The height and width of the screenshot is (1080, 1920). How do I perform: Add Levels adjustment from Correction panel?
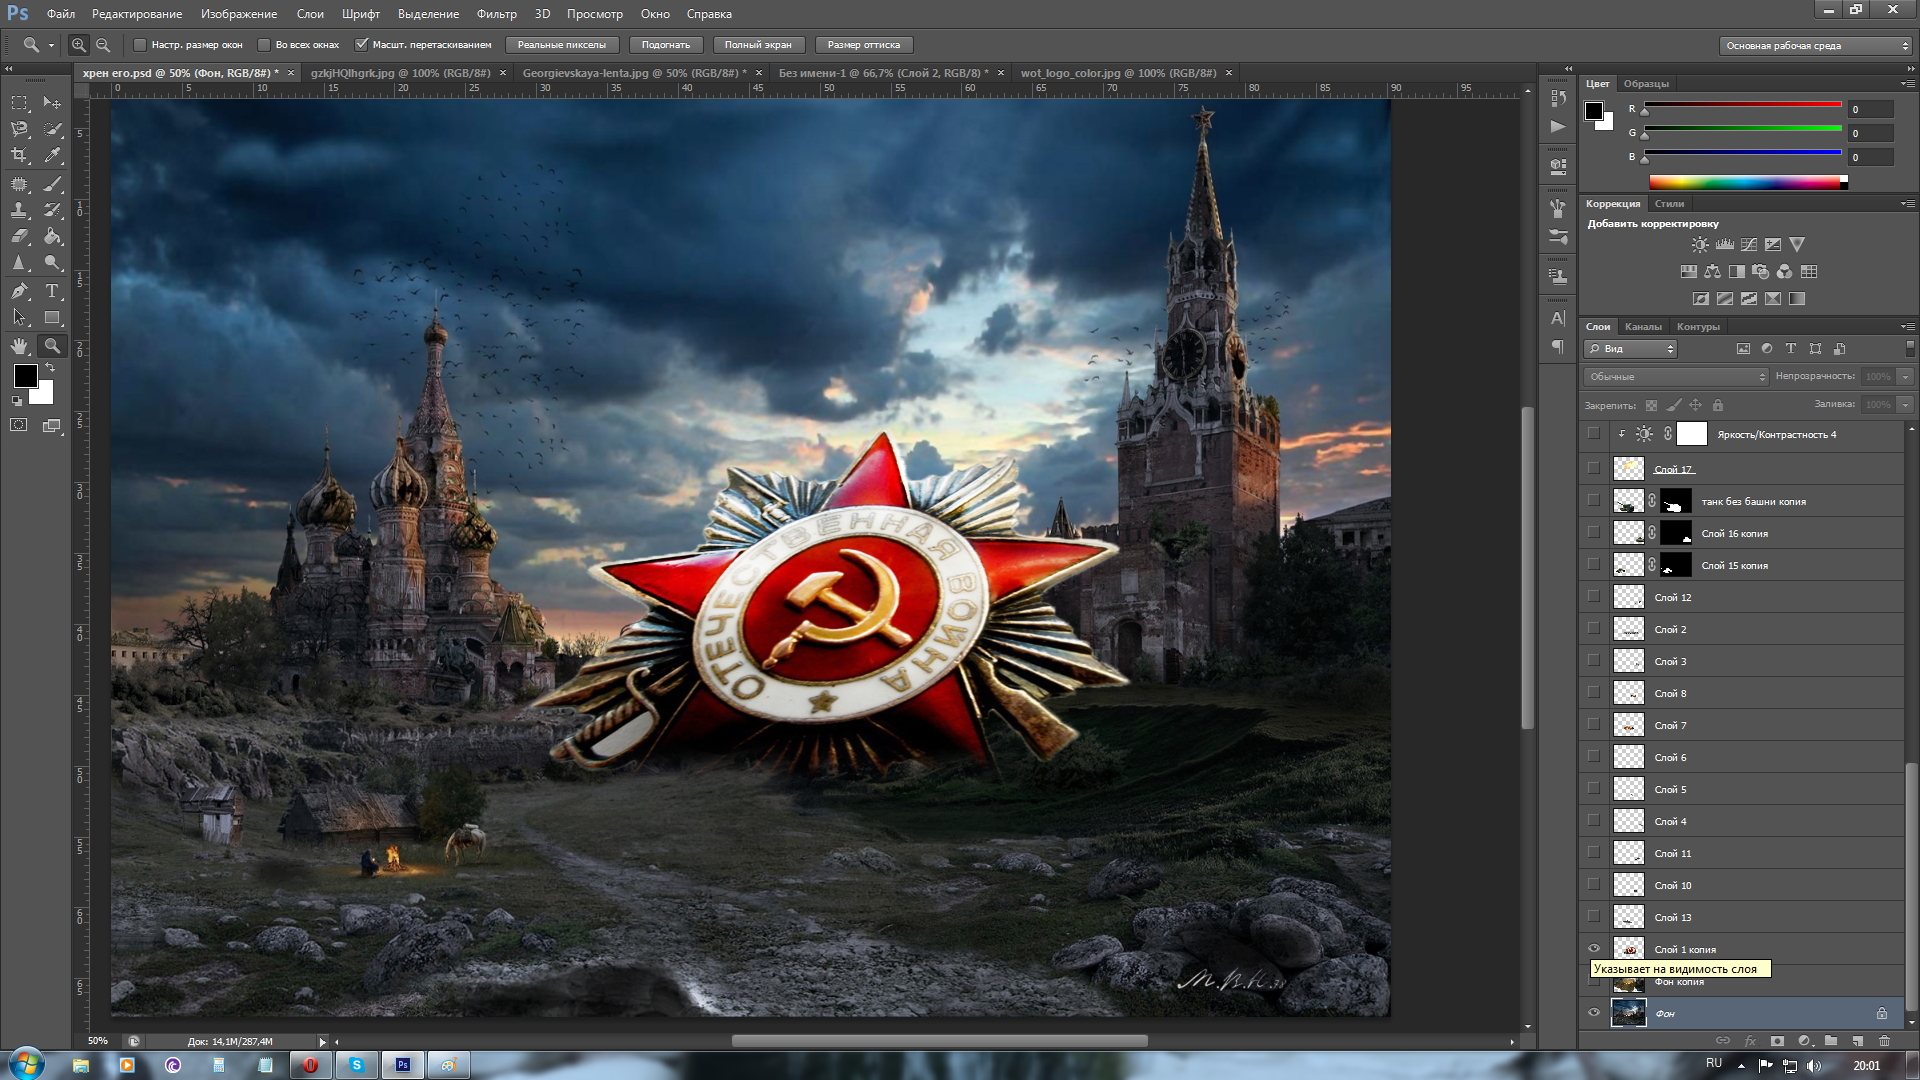1725,244
